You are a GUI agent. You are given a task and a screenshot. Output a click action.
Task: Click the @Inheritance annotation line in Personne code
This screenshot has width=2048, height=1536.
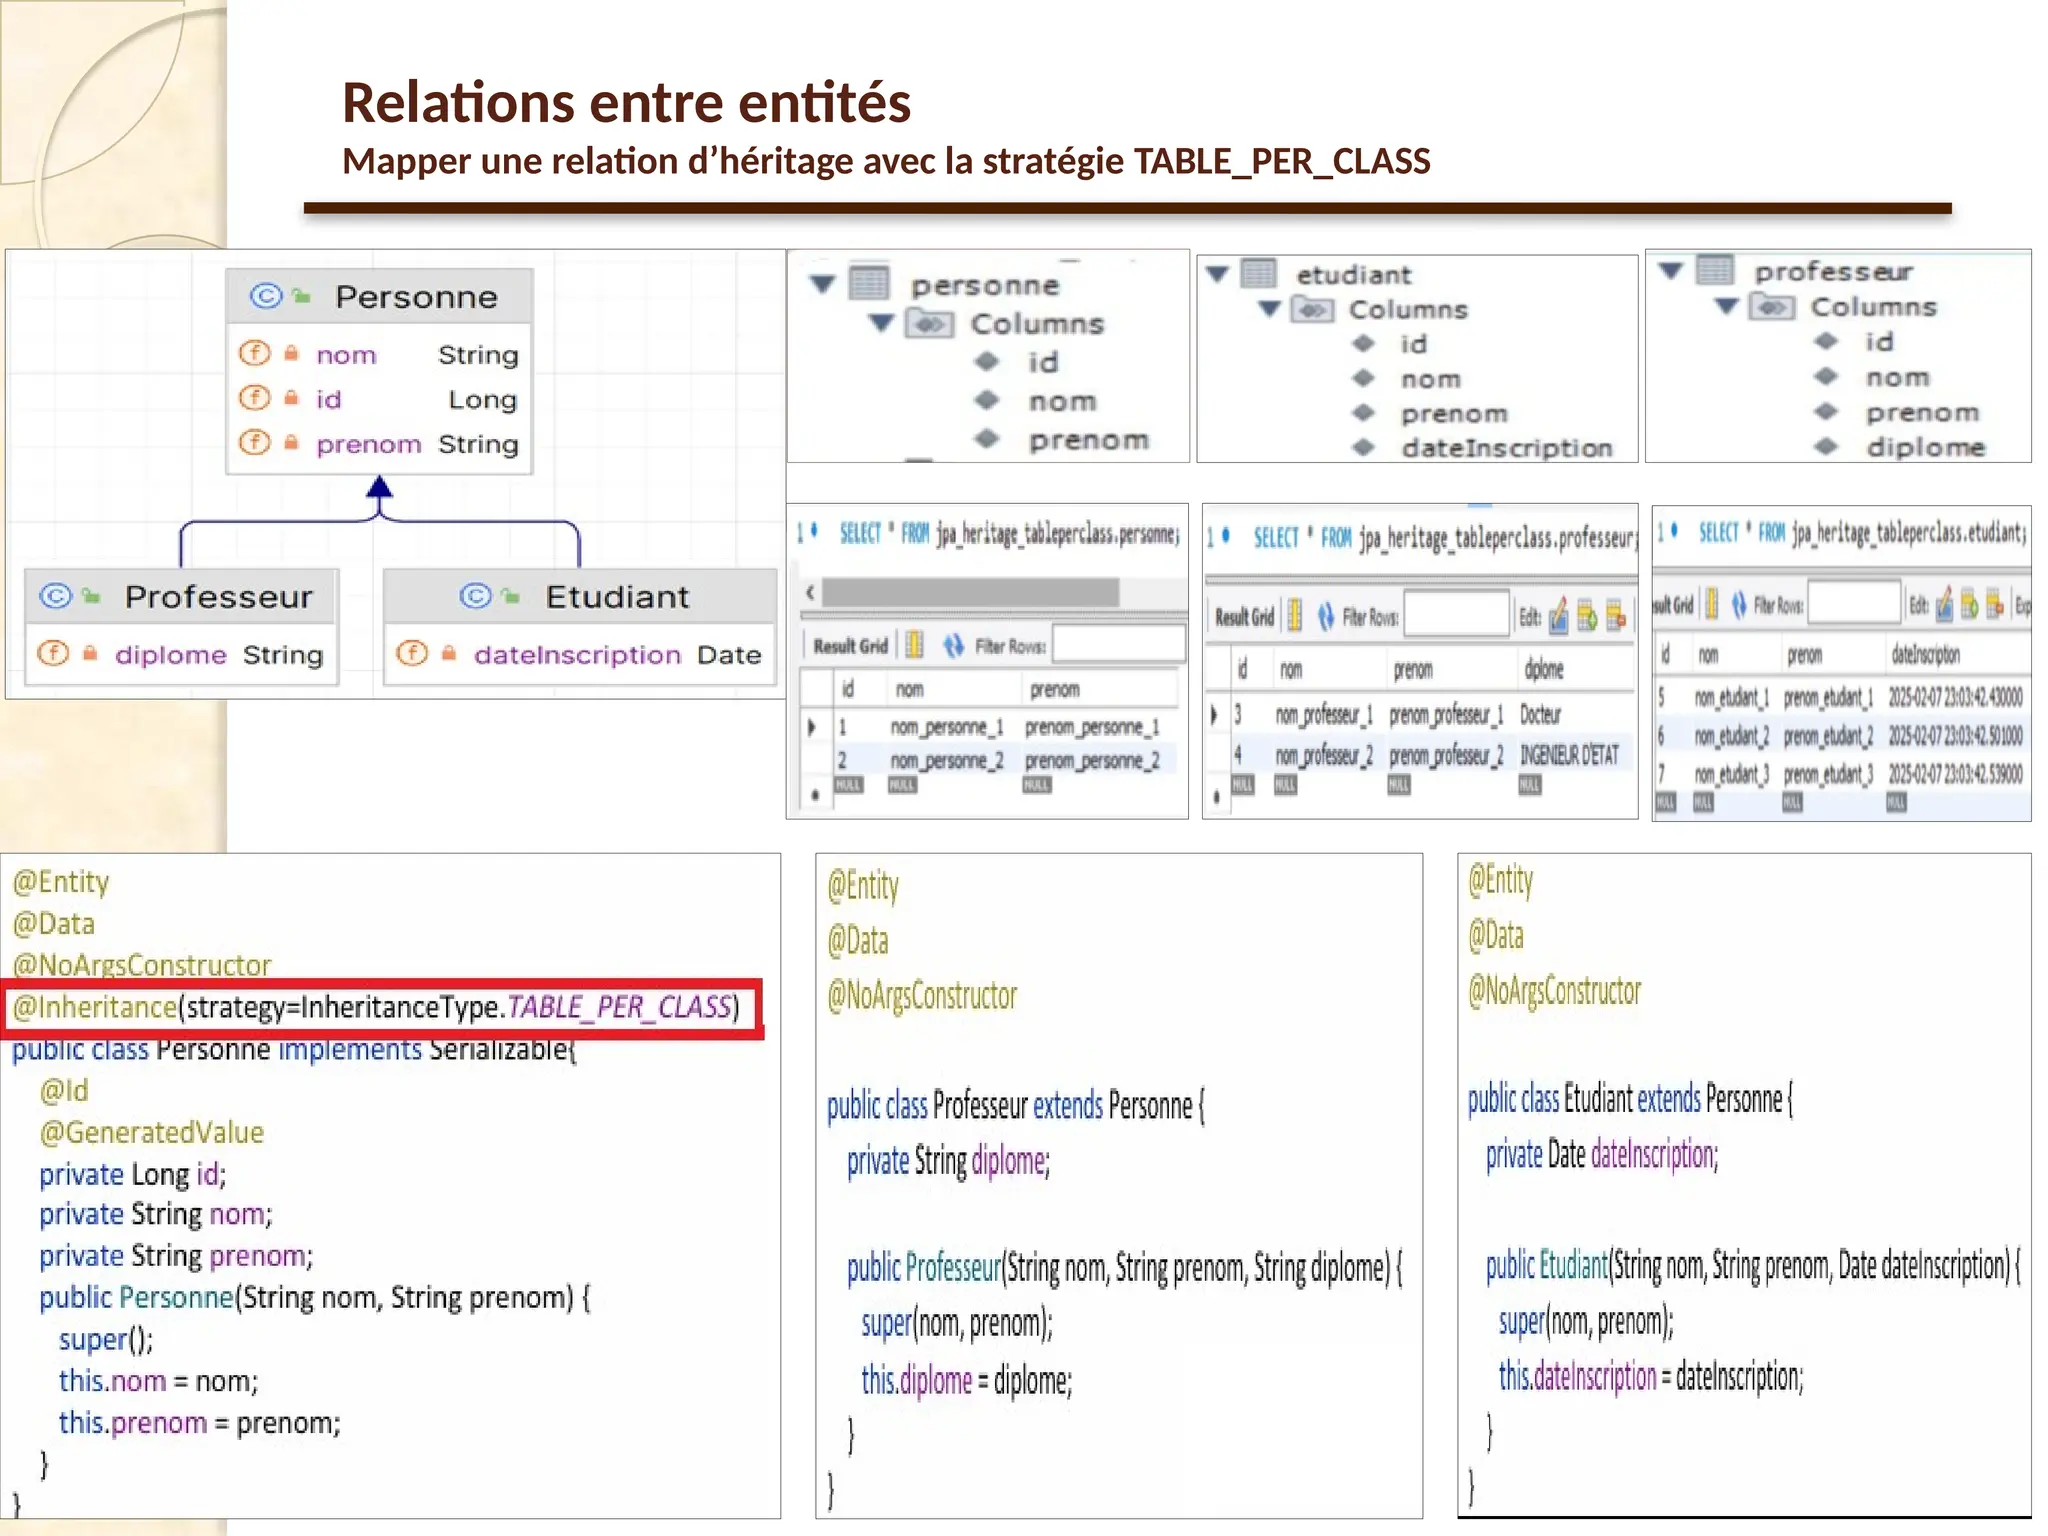[376, 1007]
